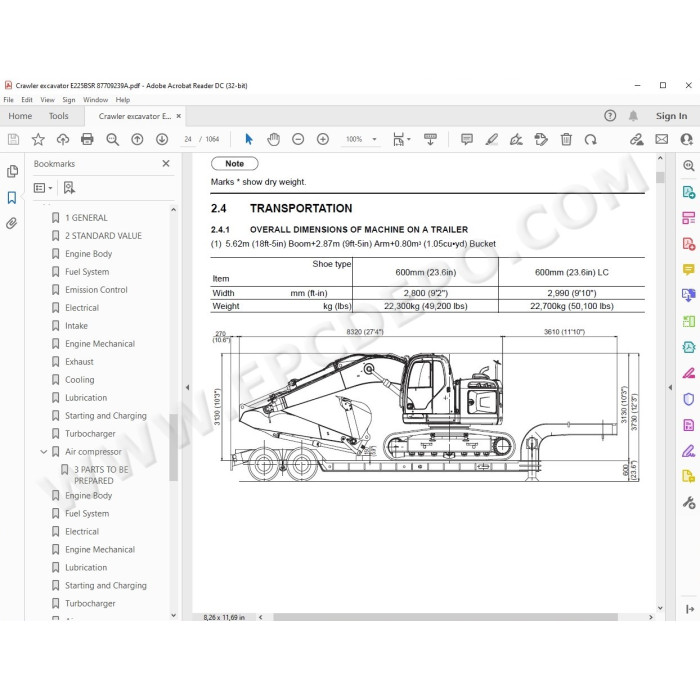Add a new bookmark icon in the Bookmarks panel
Screen dimensions: 700x700
point(69,188)
